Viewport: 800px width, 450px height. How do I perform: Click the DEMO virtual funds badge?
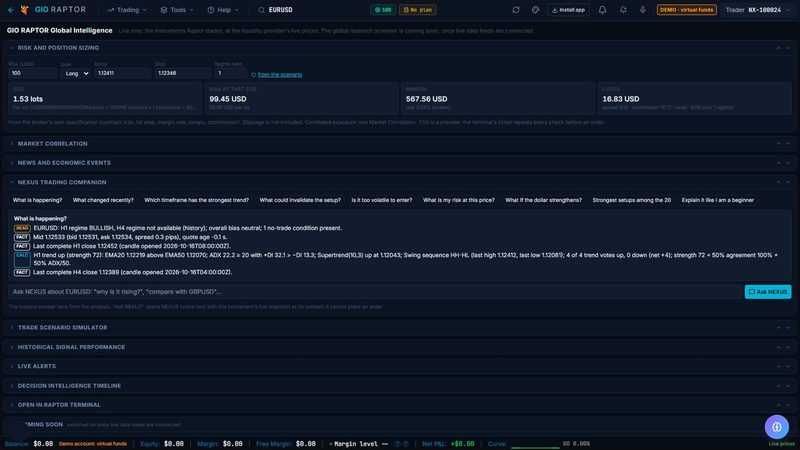[x=687, y=10]
